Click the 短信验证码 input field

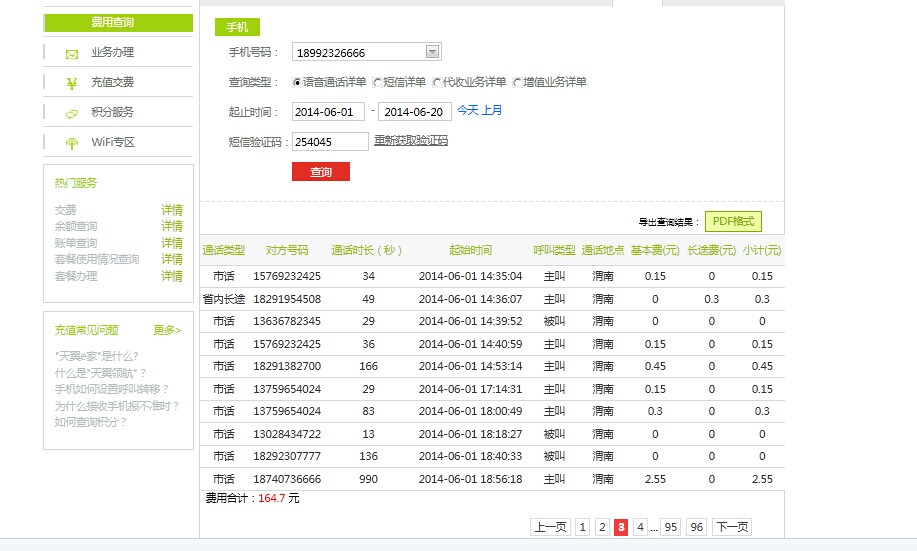click(x=330, y=142)
